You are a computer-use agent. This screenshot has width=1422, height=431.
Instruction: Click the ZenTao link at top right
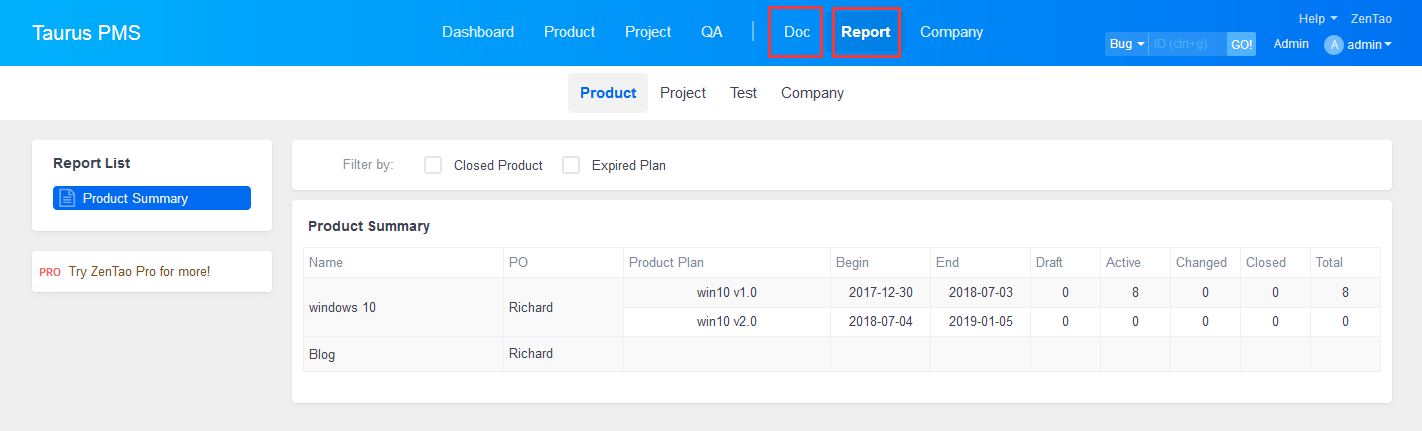pyautogui.click(x=1371, y=19)
